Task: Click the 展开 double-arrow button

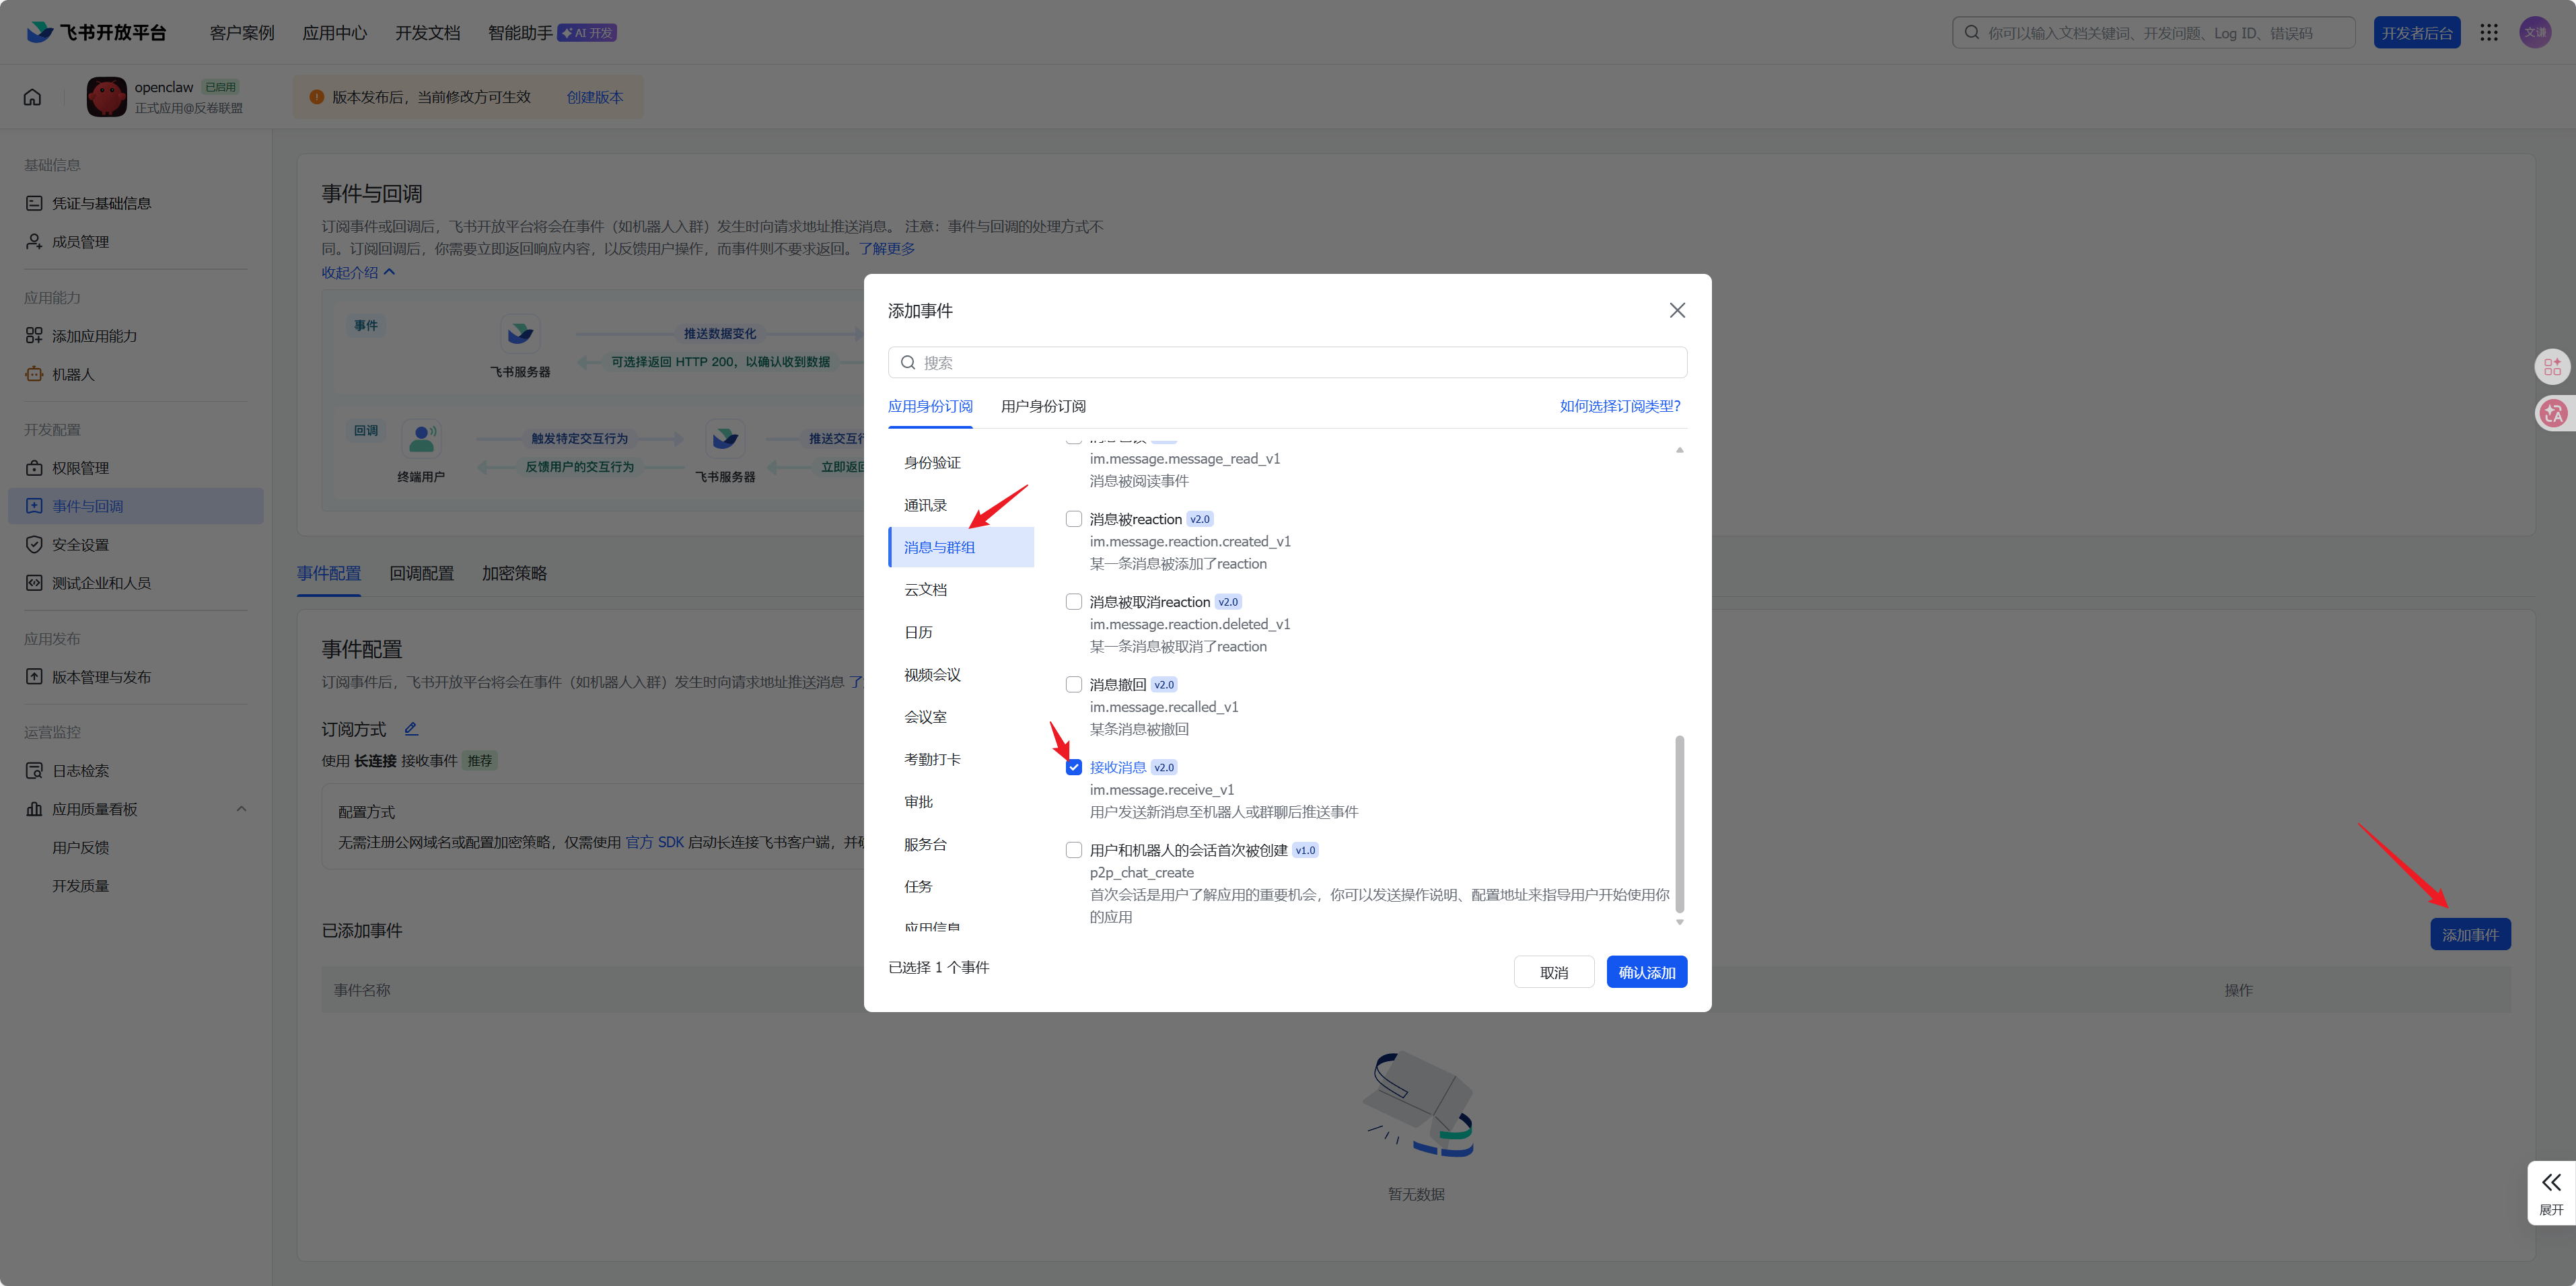Action: [x=2551, y=1192]
